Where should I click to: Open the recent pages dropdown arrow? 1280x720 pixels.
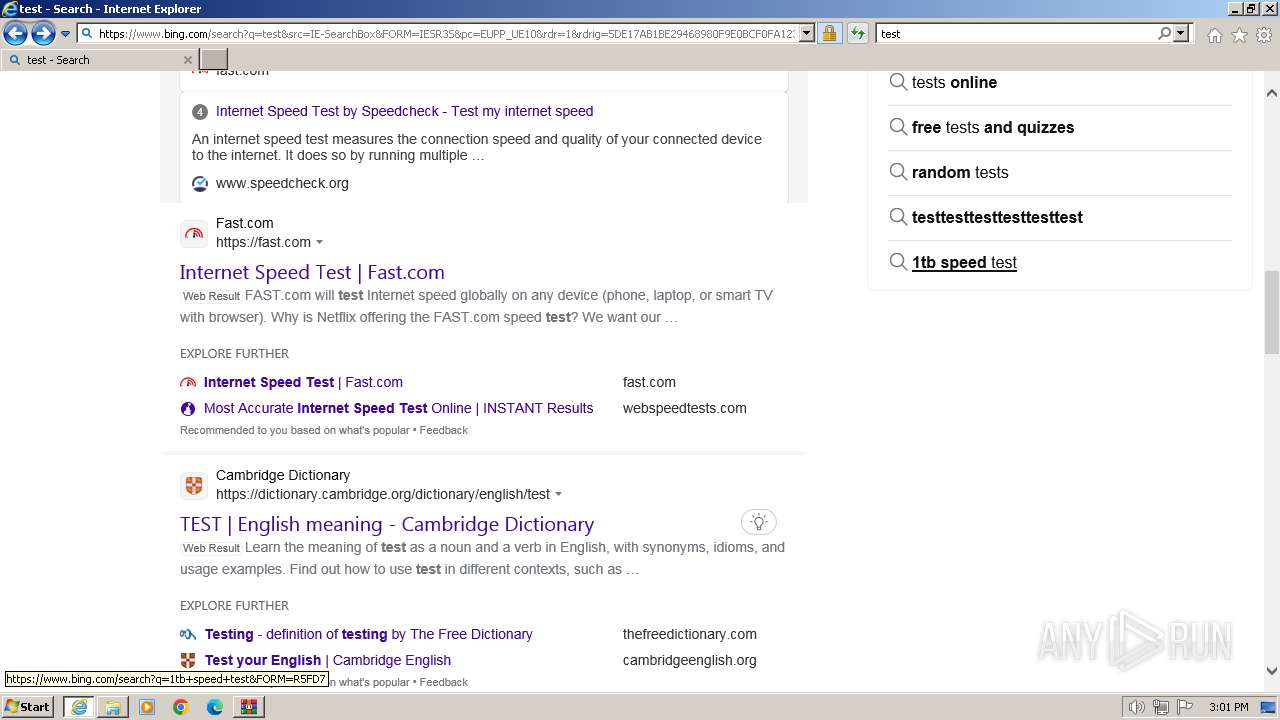(65, 34)
